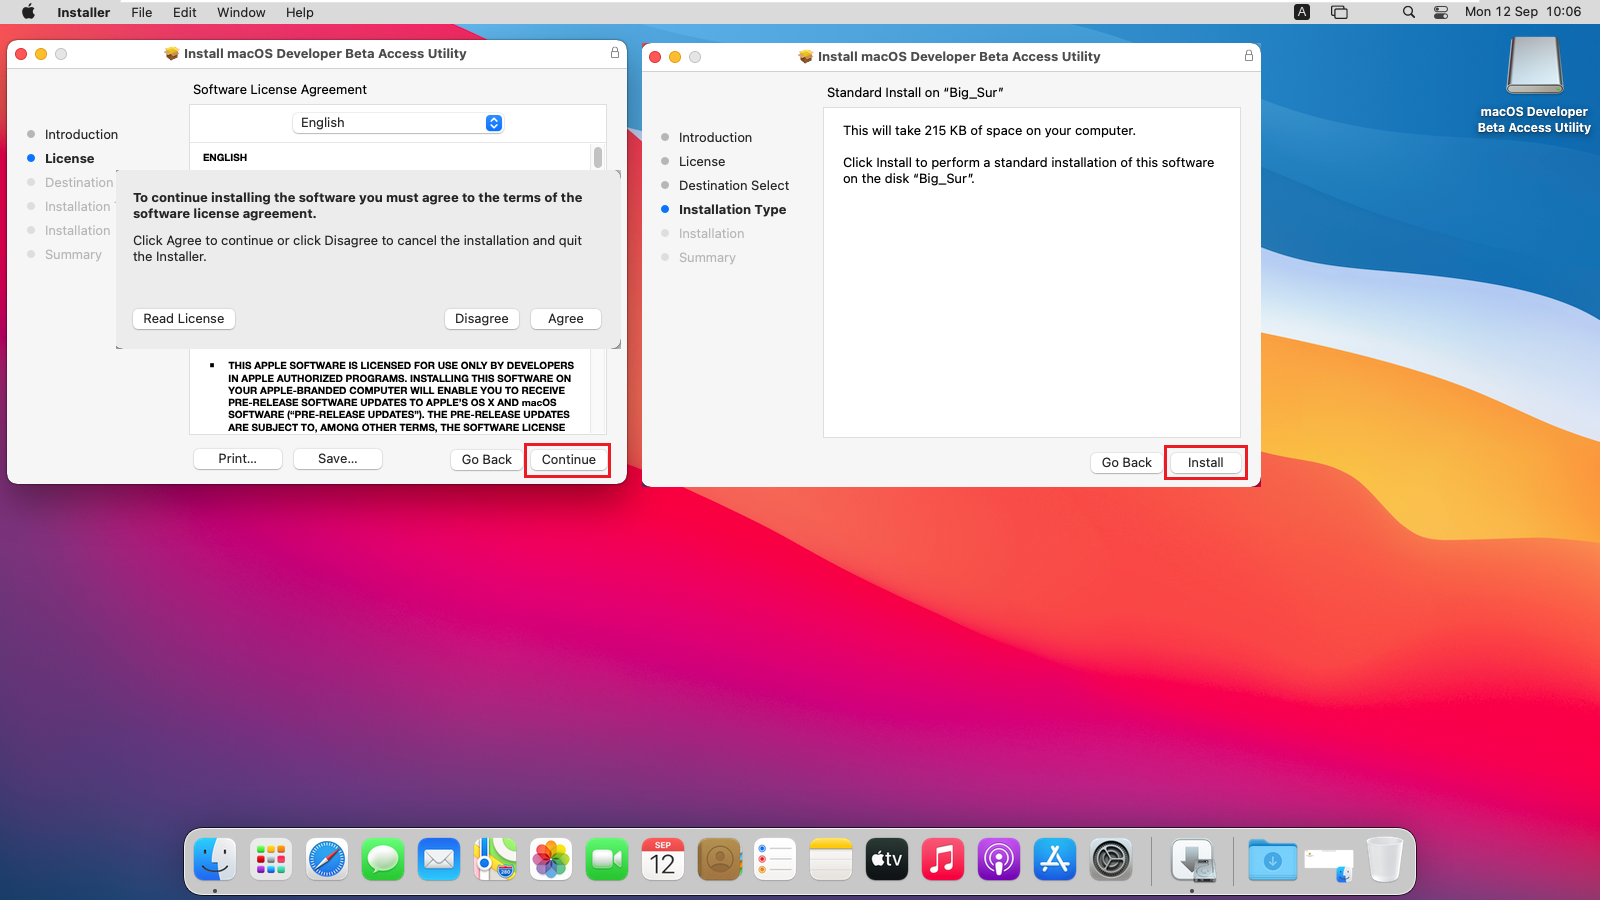The height and width of the screenshot is (900, 1600).
Task: Click Disagree on the license prompt
Action: tap(482, 318)
